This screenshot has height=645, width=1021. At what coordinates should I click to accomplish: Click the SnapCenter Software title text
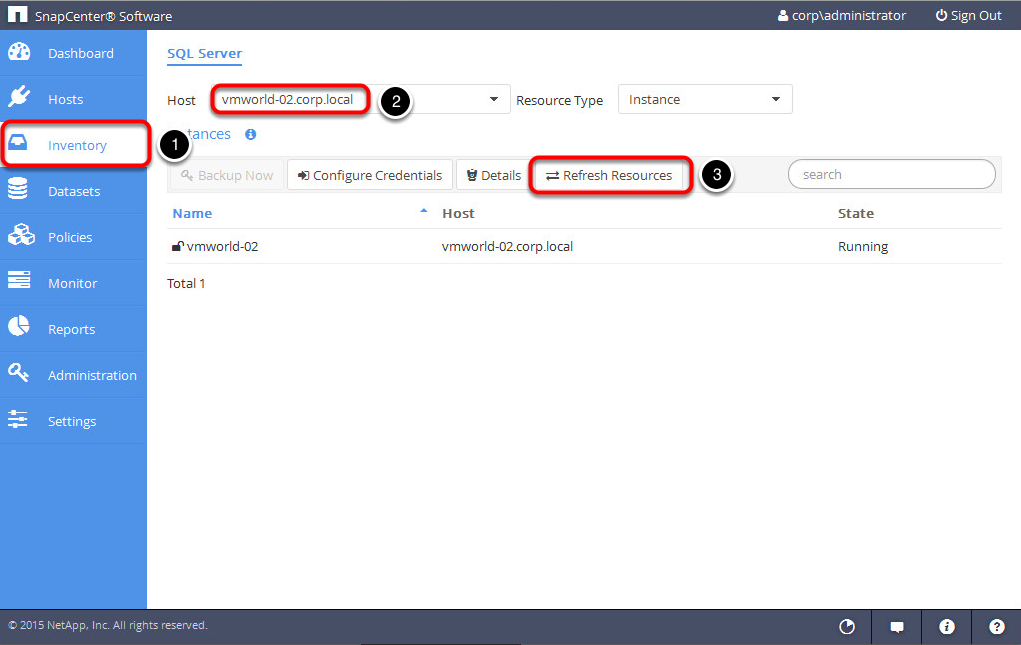(x=104, y=16)
